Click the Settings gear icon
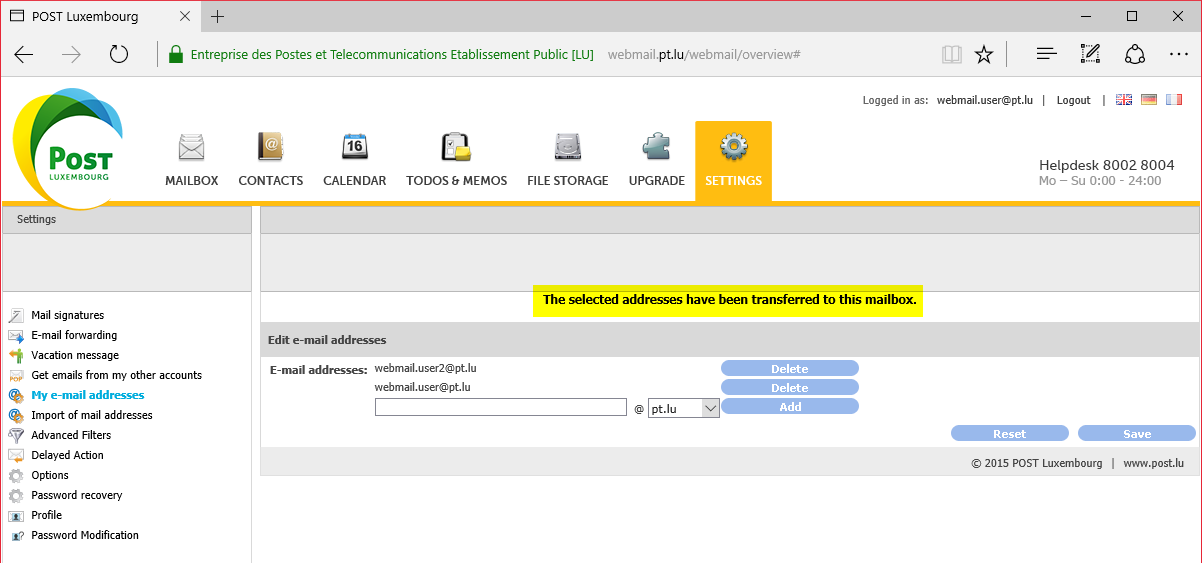 coord(733,147)
